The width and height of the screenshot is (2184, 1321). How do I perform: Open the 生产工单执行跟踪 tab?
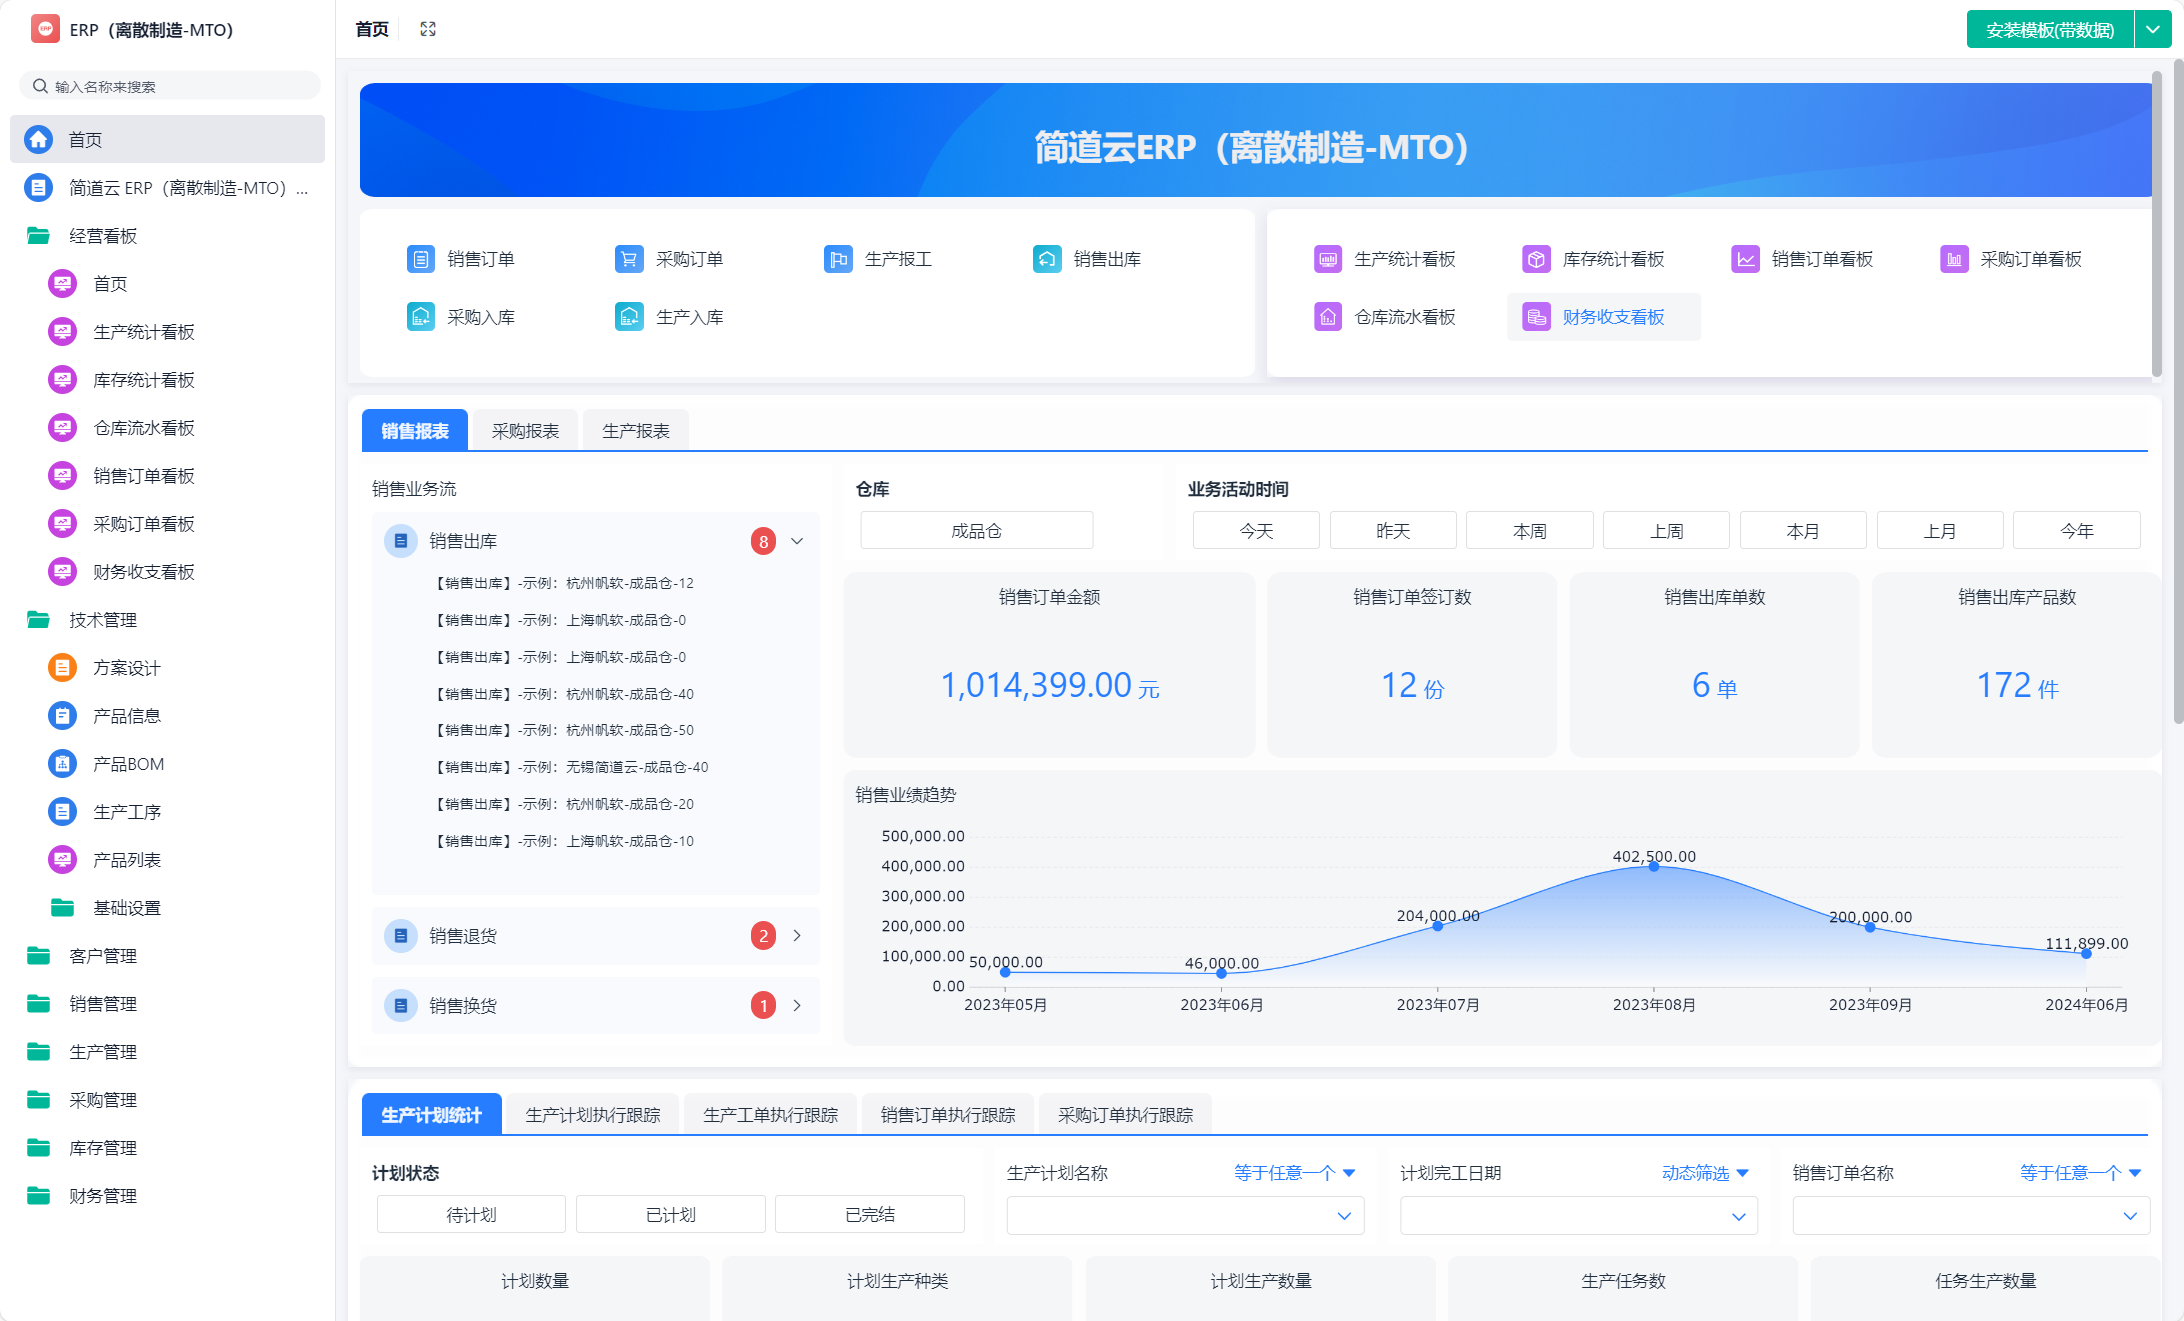[x=770, y=1114]
